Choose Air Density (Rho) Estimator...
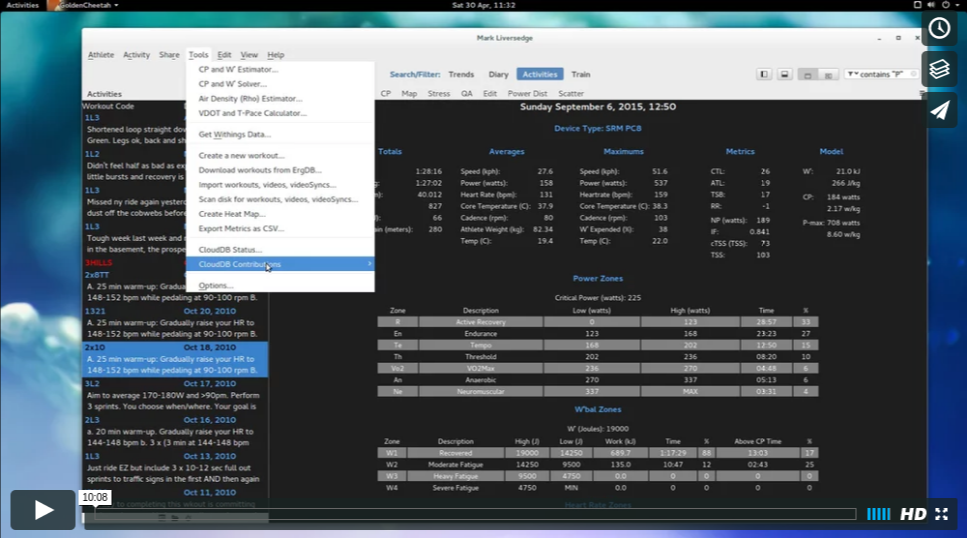The image size is (967, 538). (x=280, y=99)
